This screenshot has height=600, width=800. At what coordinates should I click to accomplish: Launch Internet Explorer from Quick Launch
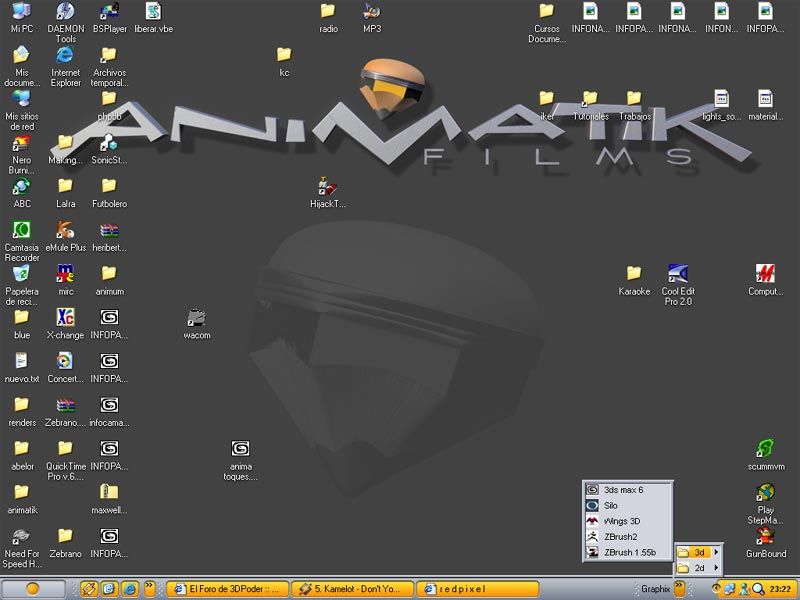(x=130, y=589)
